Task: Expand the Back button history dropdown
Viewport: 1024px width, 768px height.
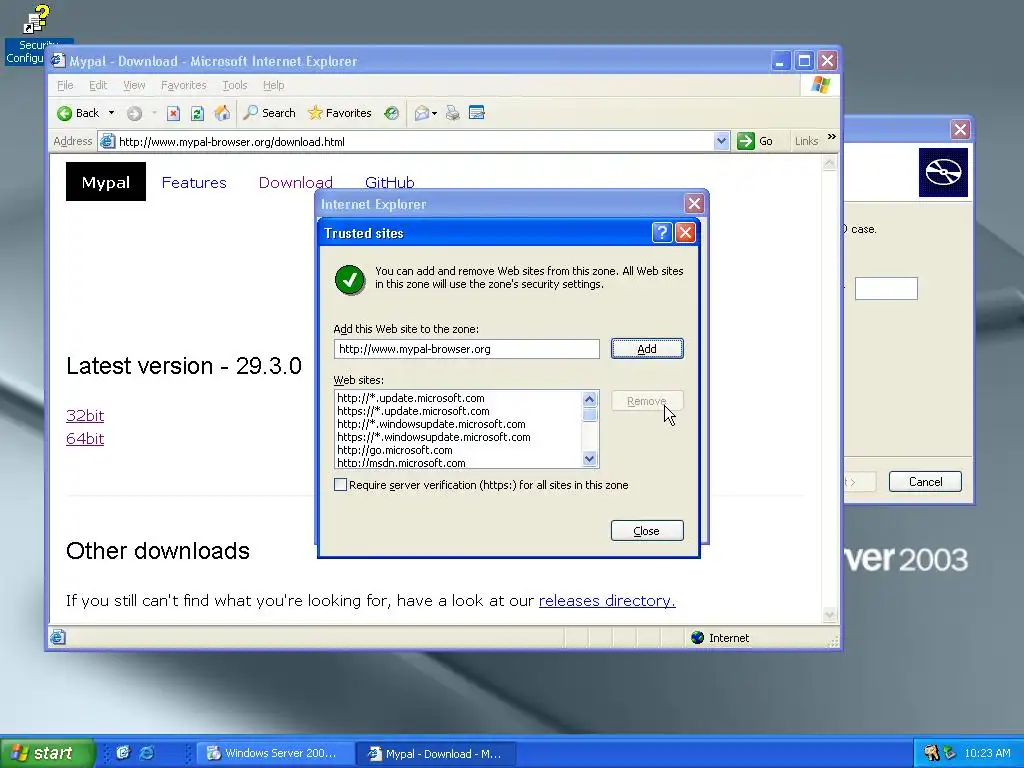Action: 111,113
